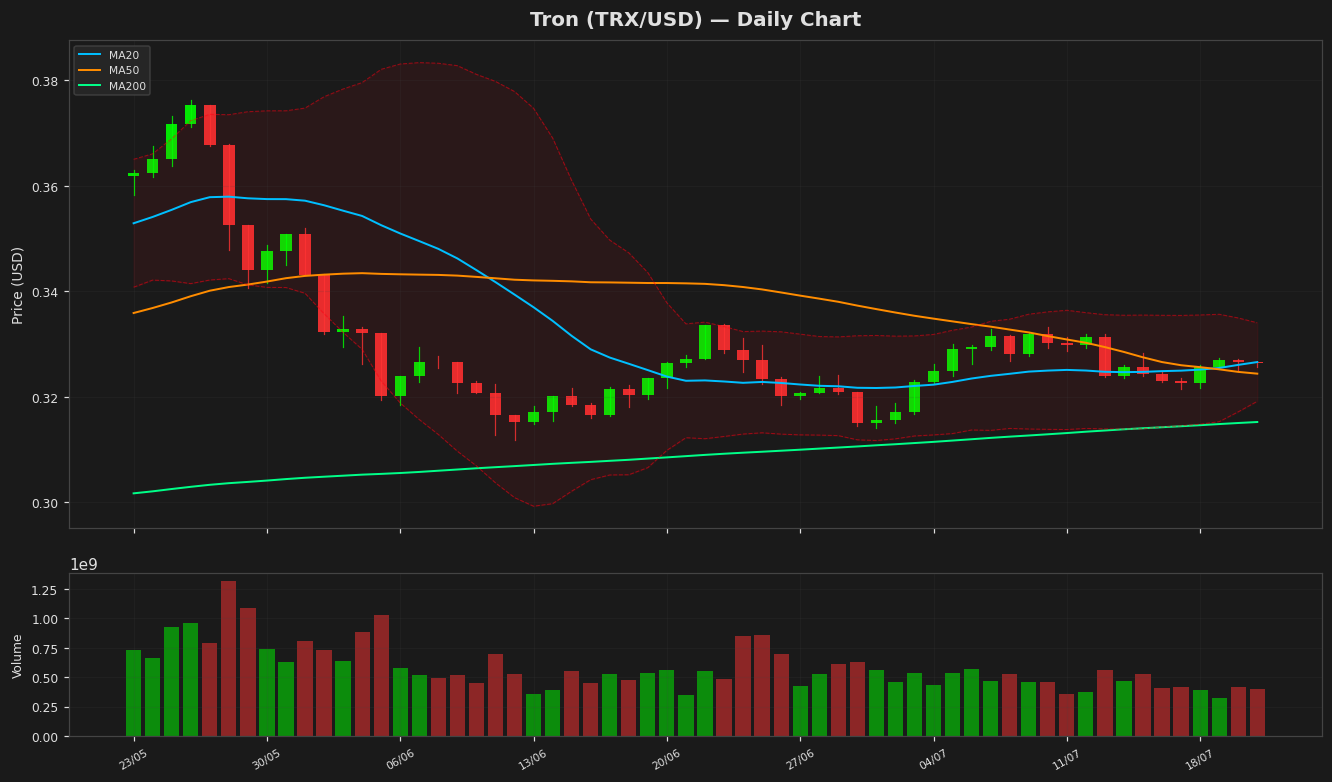Click the 1.25 volume tick label
Image resolution: width=1332 pixels, height=782 pixels.
coord(44,590)
